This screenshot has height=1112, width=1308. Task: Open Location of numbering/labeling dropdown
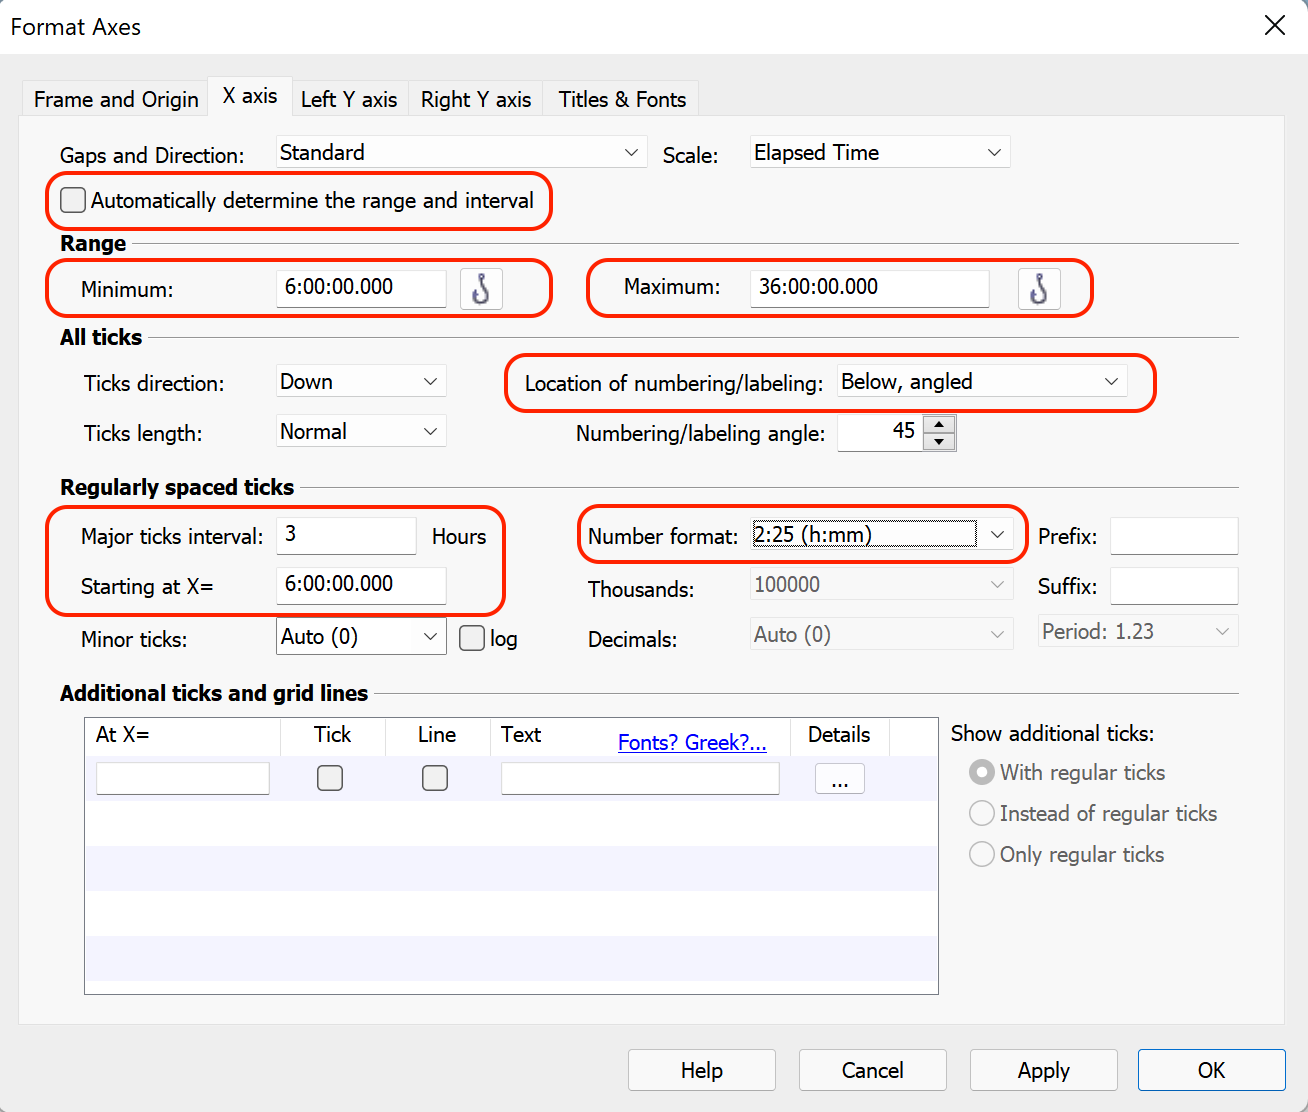(982, 381)
